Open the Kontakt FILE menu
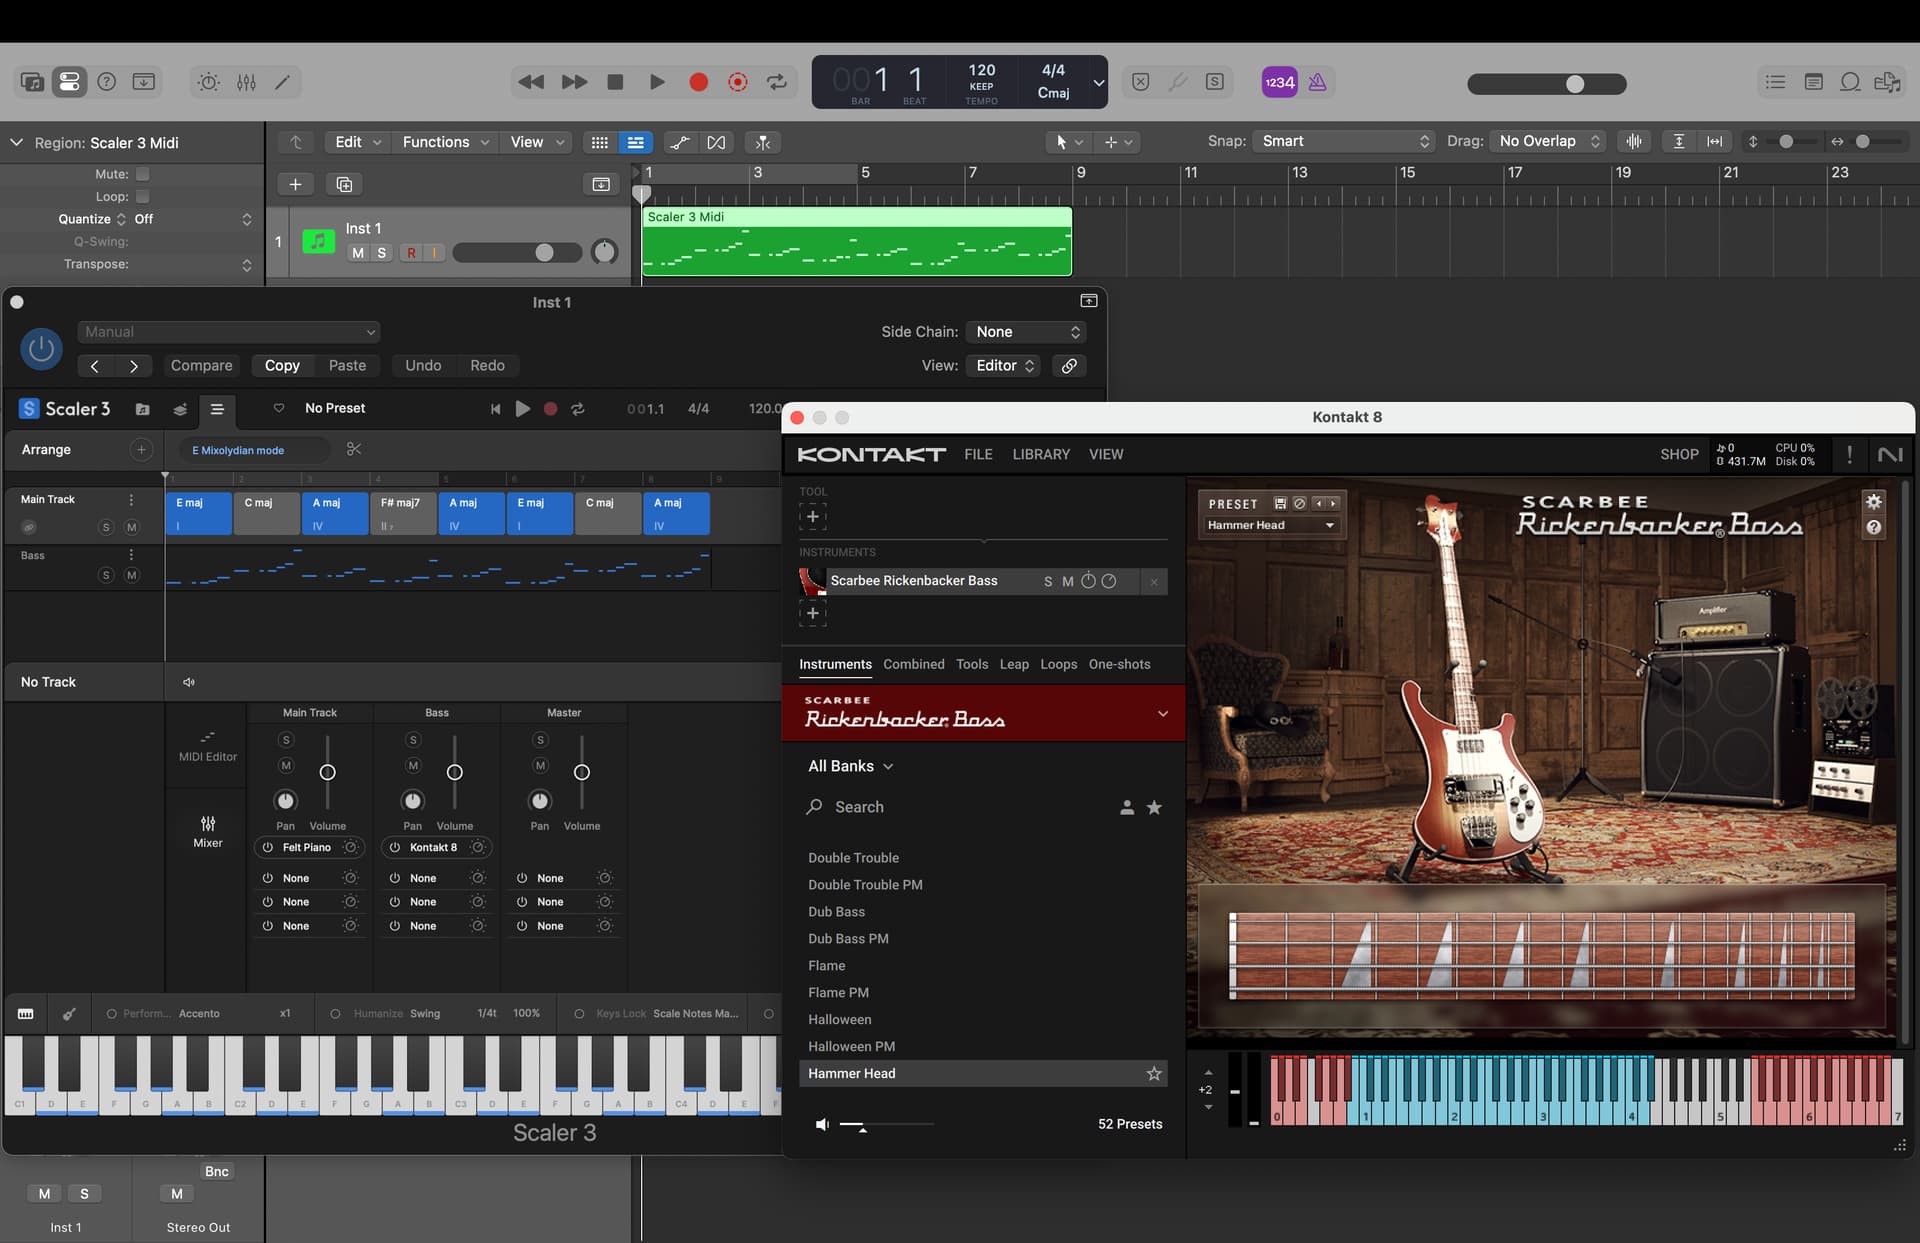 (978, 454)
